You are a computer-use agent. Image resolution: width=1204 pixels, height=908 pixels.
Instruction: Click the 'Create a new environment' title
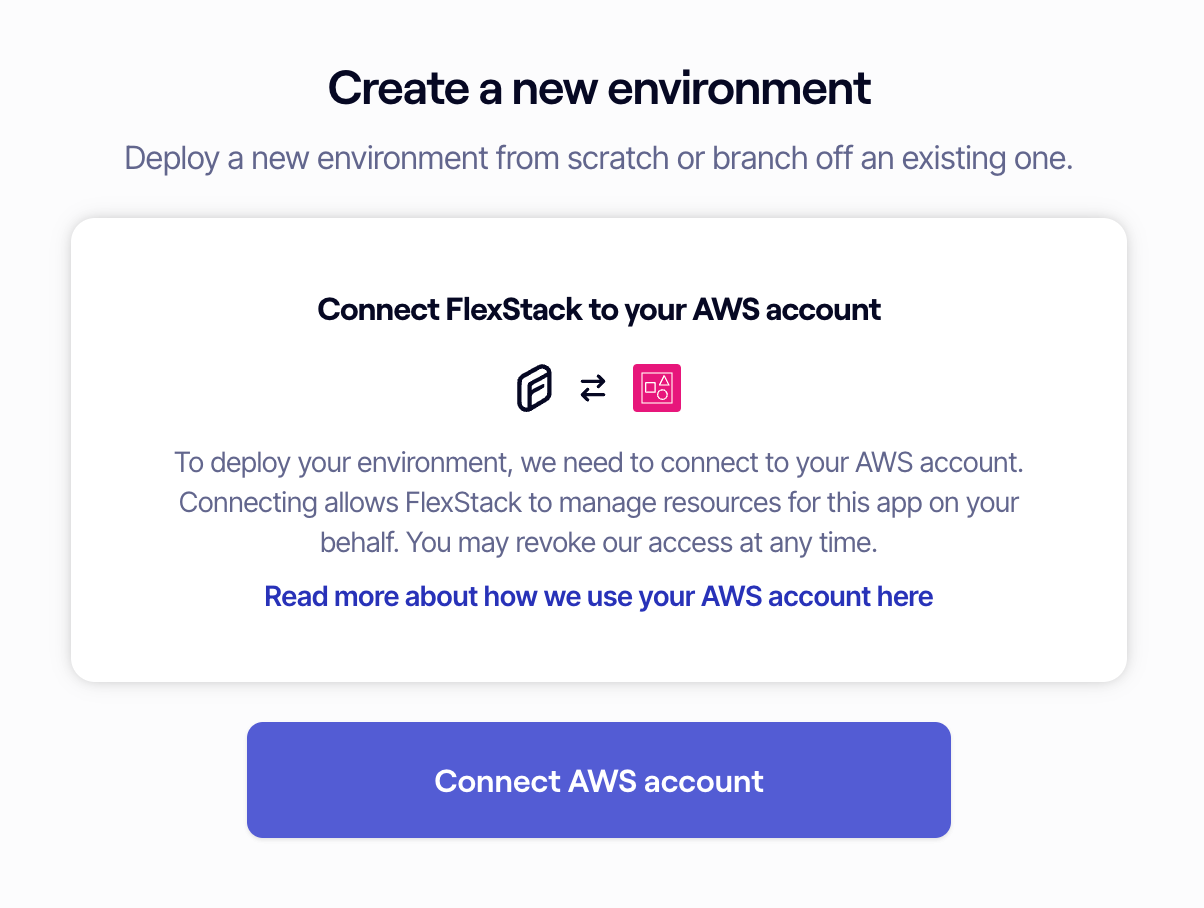(x=600, y=88)
